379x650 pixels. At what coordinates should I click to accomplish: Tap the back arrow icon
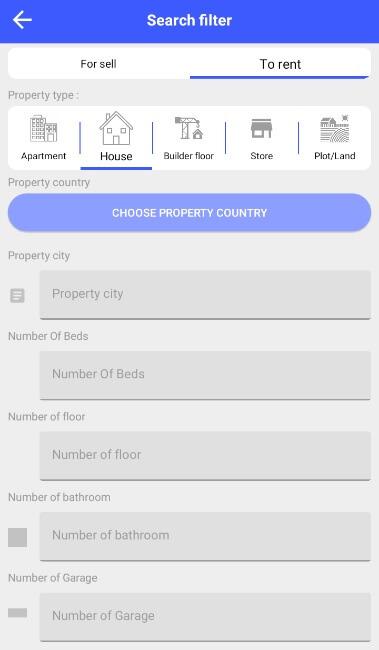22,20
